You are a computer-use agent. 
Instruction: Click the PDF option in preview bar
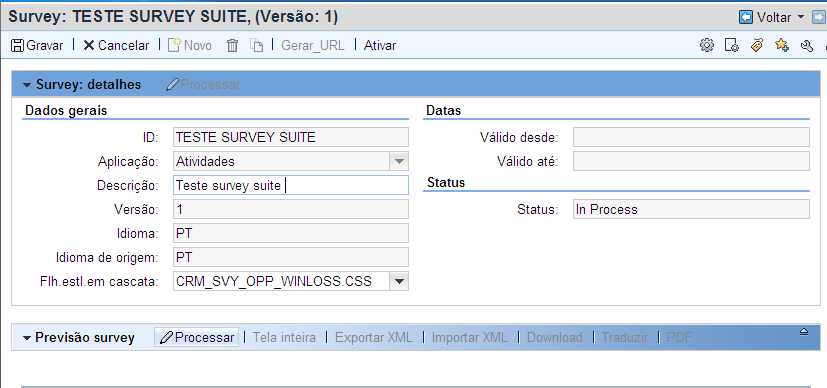679,337
